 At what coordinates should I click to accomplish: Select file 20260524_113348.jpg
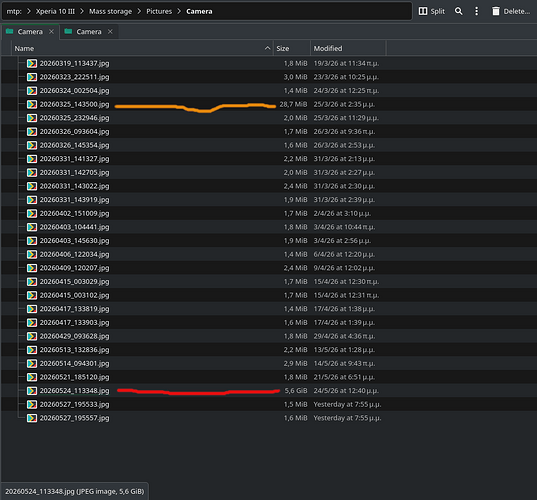74,391
